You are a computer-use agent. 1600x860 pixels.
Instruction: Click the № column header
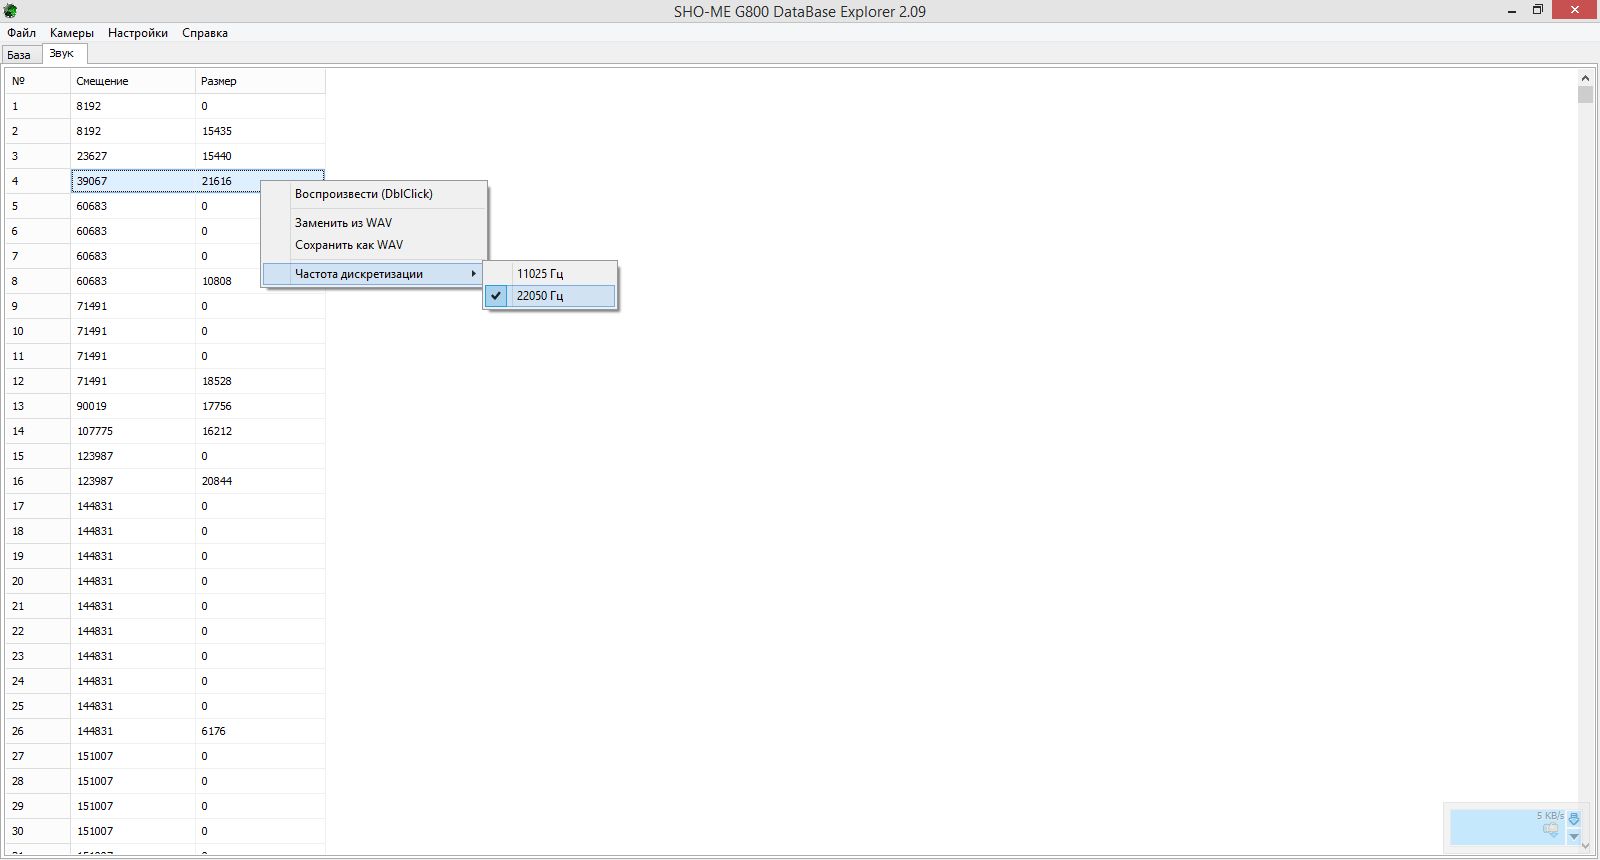coord(38,81)
